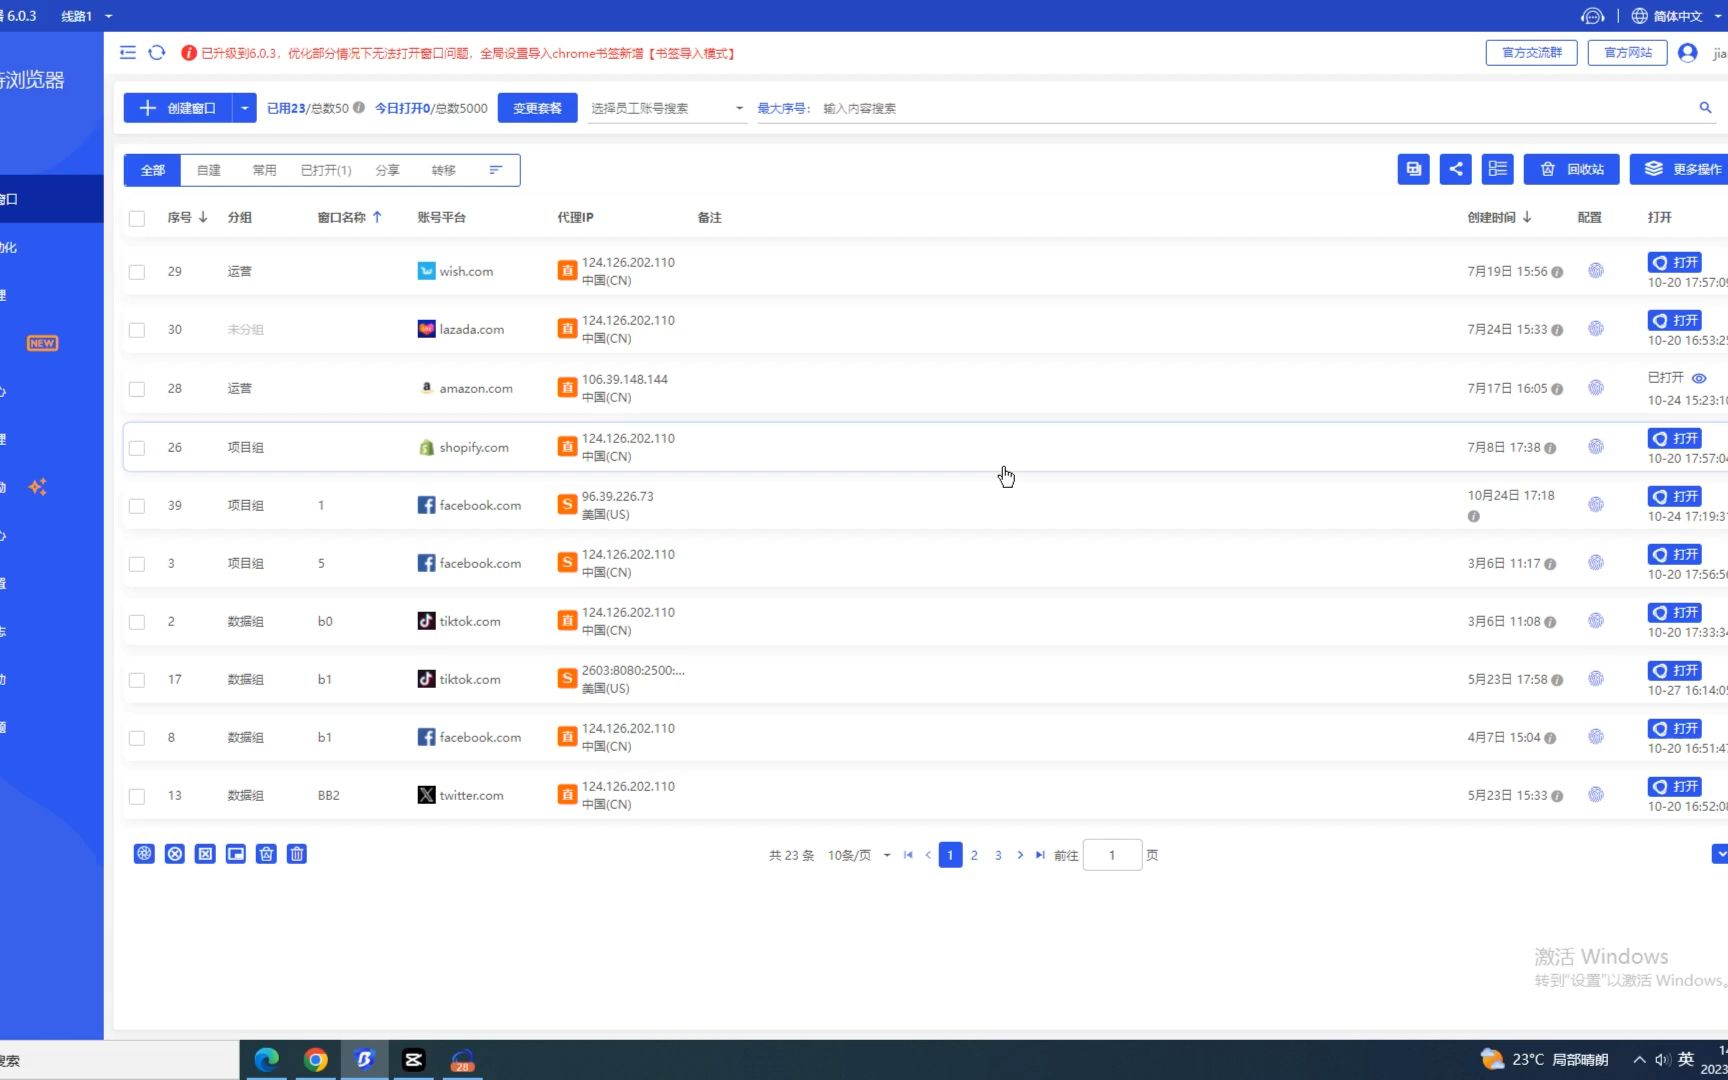Screen dimensions: 1728x1080
Task: Click fingerprint config icon for amazon.com row
Action: tap(1596, 388)
